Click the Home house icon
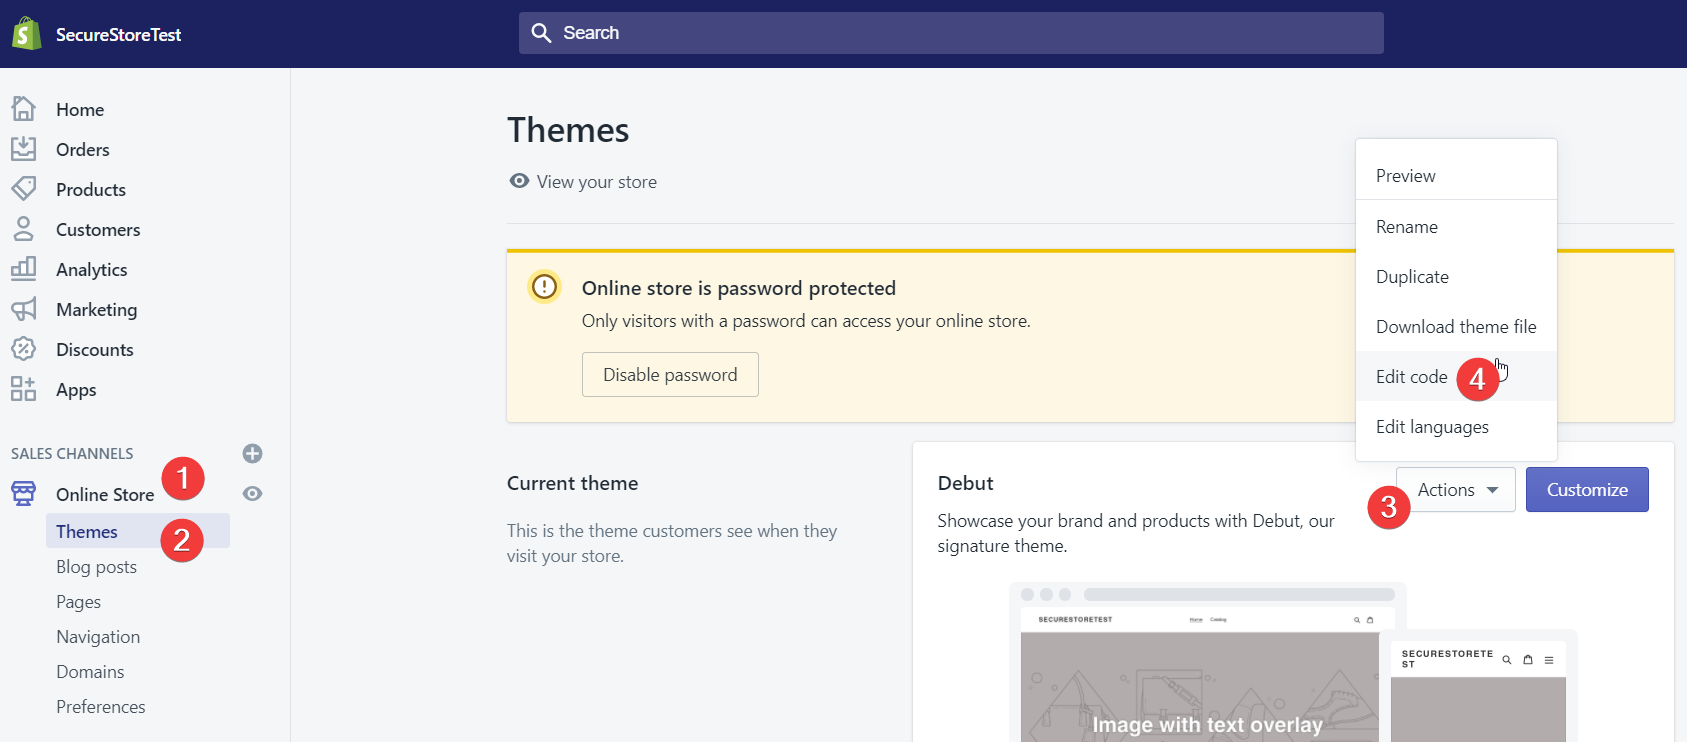The height and width of the screenshot is (742, 1687). pyautogui.click(x=23, y=108)
